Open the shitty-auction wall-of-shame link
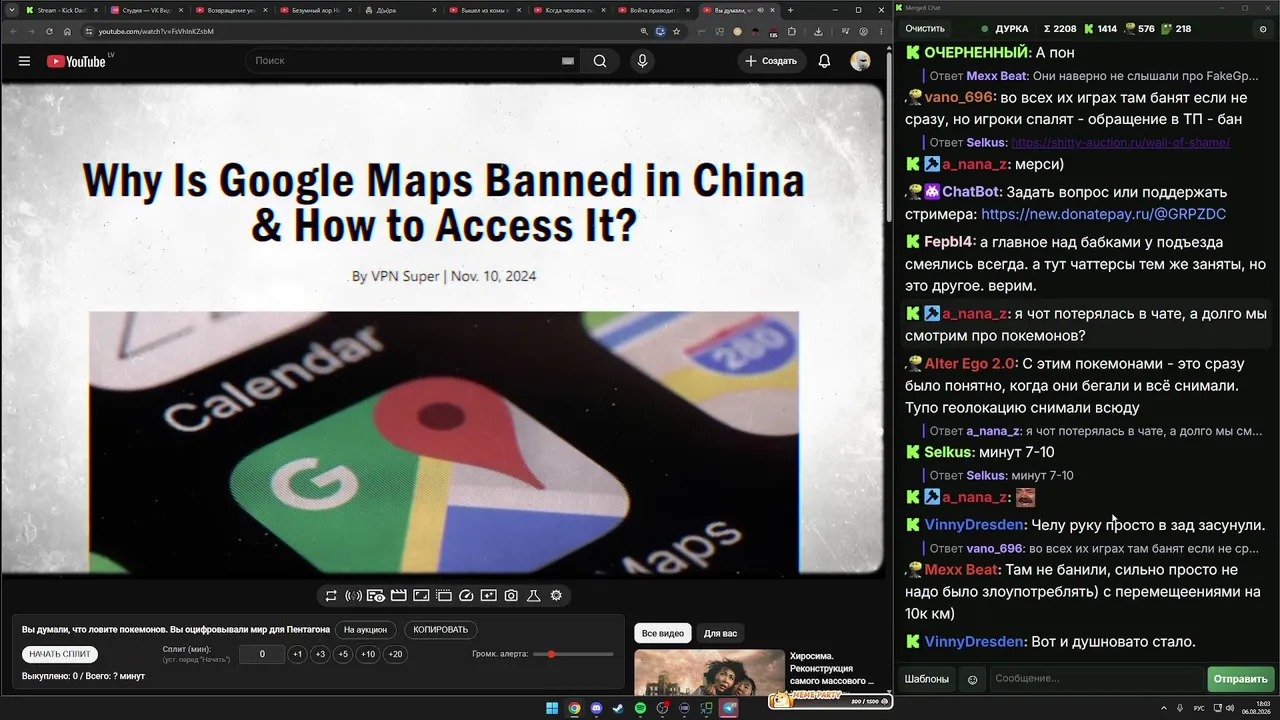 click(1121, 142)
